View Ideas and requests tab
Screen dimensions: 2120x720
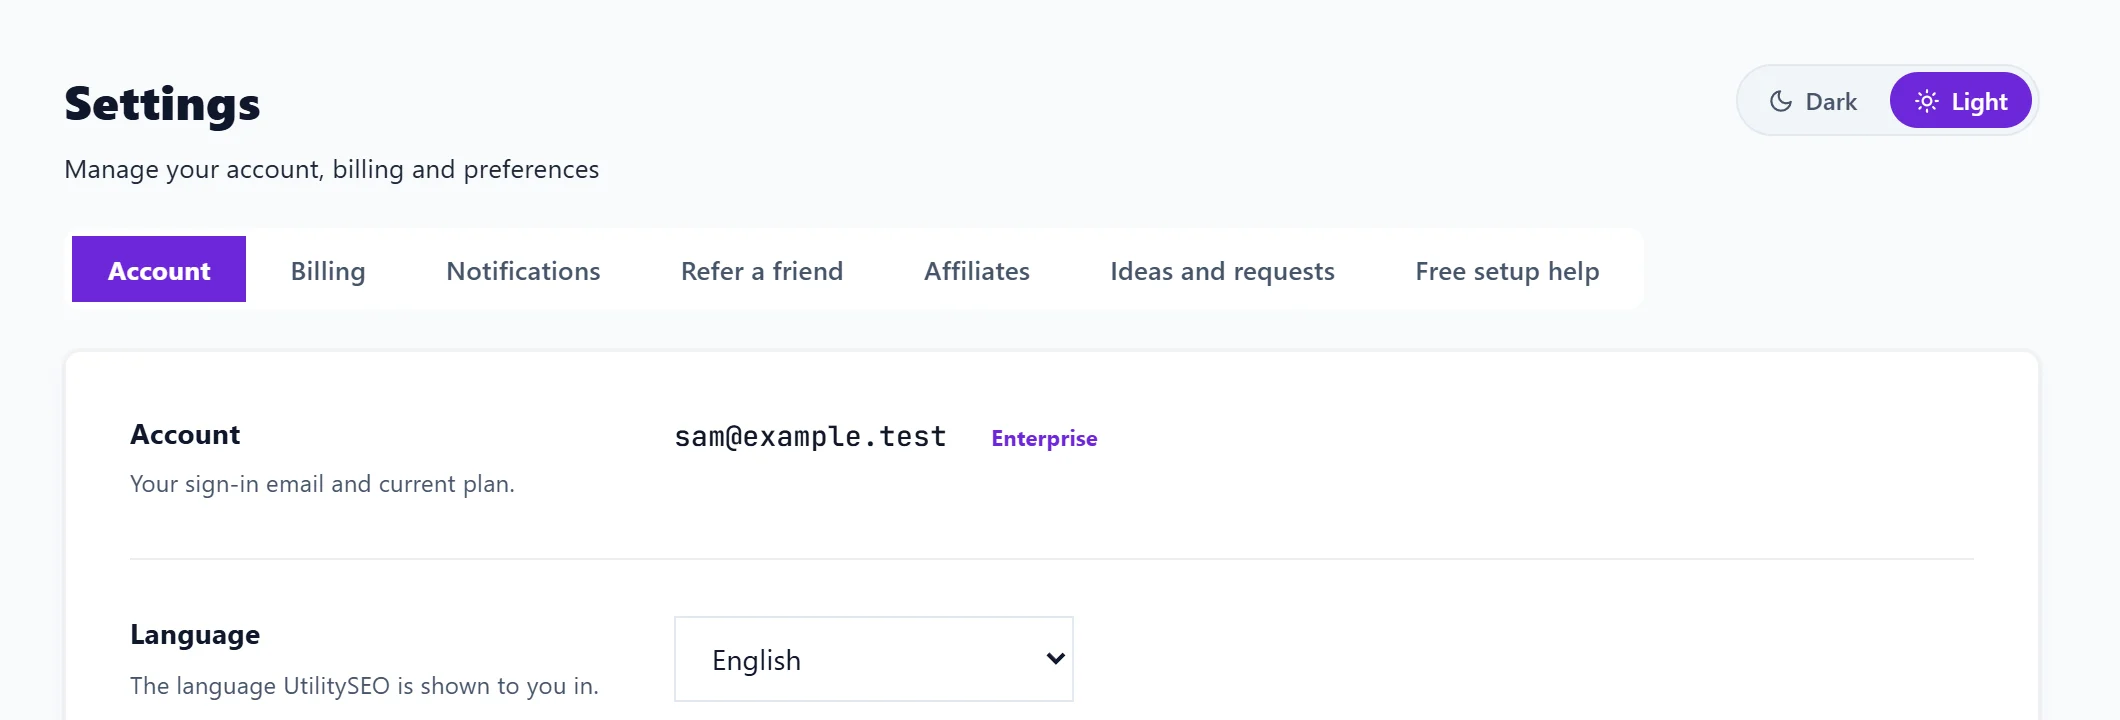(x=1222, y=270)
